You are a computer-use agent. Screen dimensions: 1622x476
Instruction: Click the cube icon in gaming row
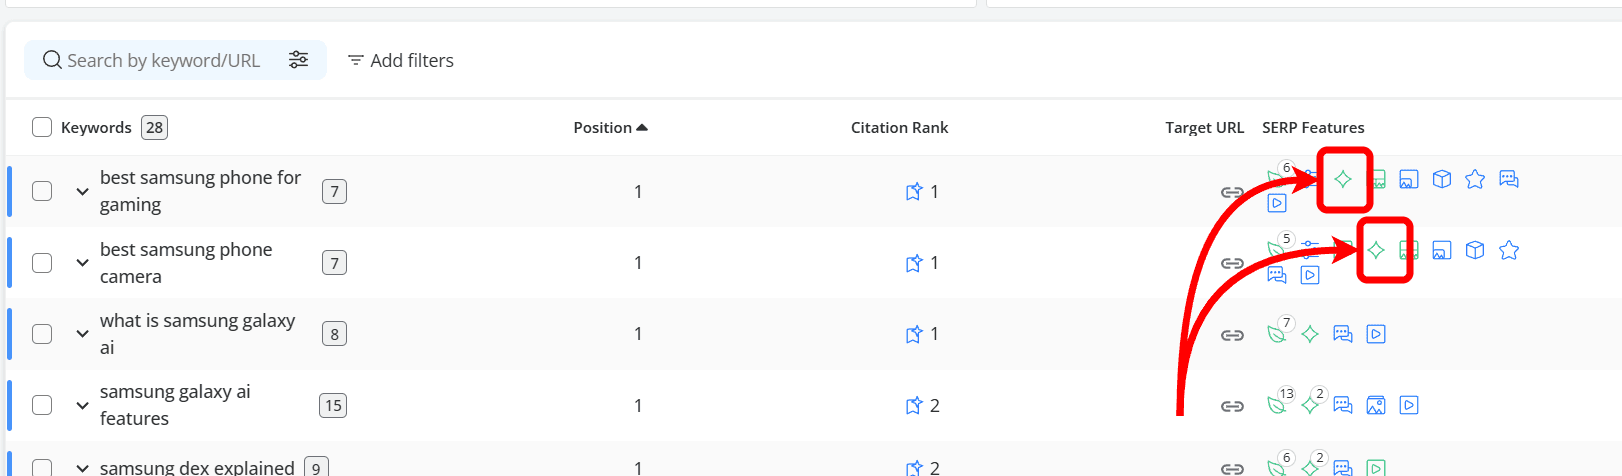[1442, 179]
